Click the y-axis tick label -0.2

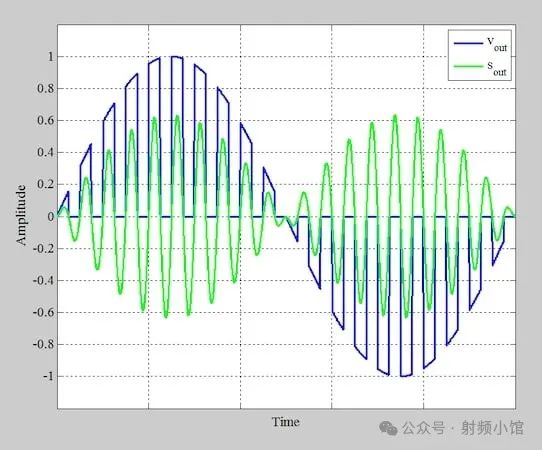[44, 249]
